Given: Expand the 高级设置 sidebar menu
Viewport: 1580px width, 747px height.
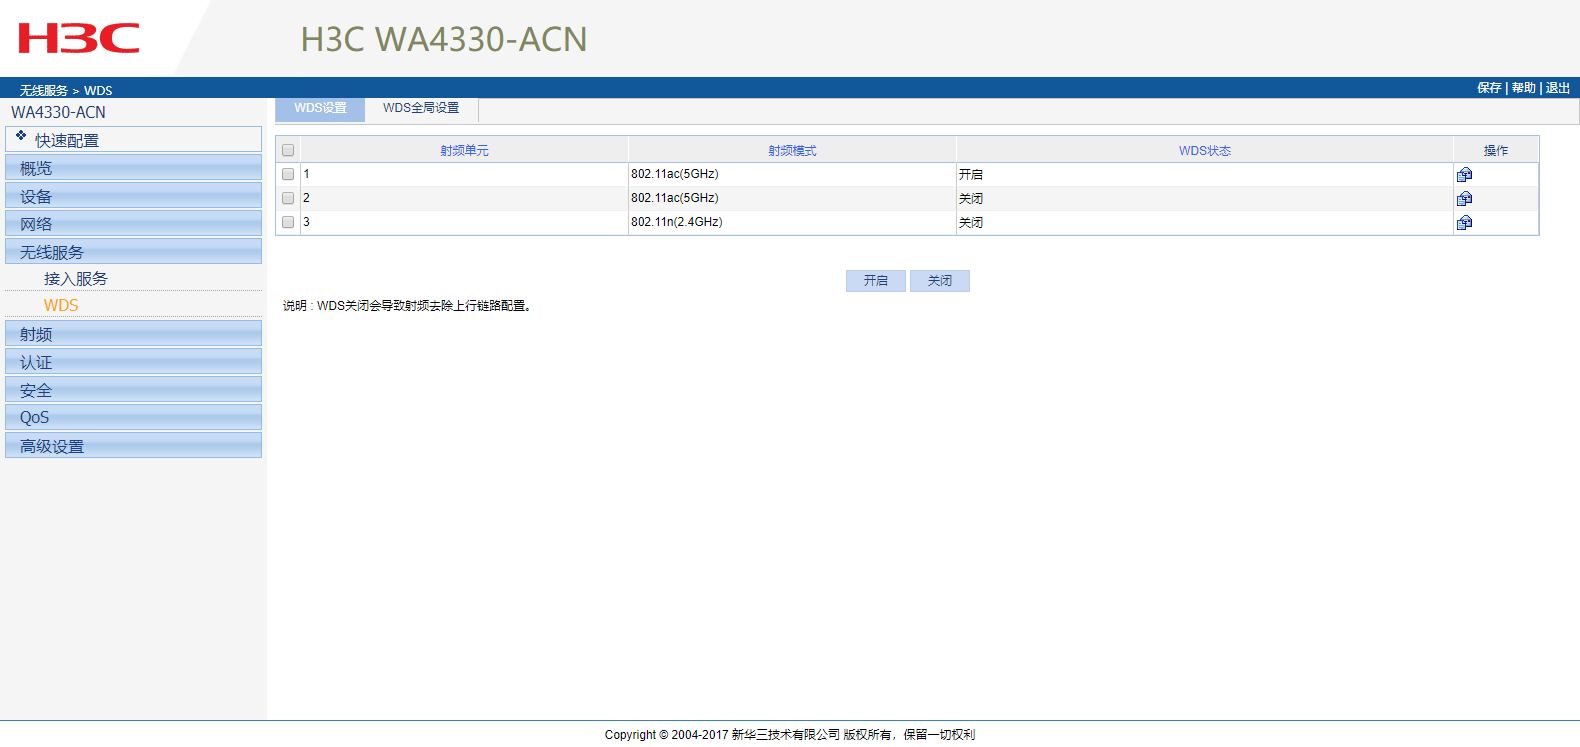Looking at the screenshot, I should pos(133,446).
